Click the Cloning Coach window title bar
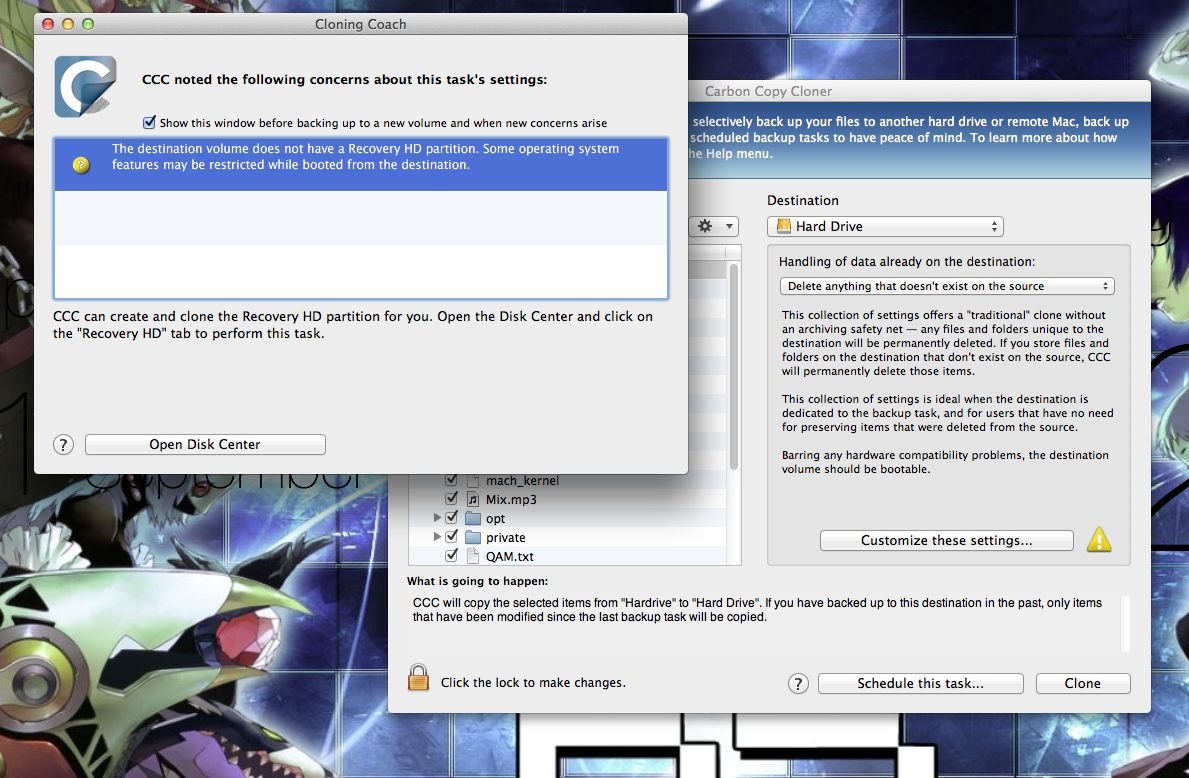 (361, 24)
